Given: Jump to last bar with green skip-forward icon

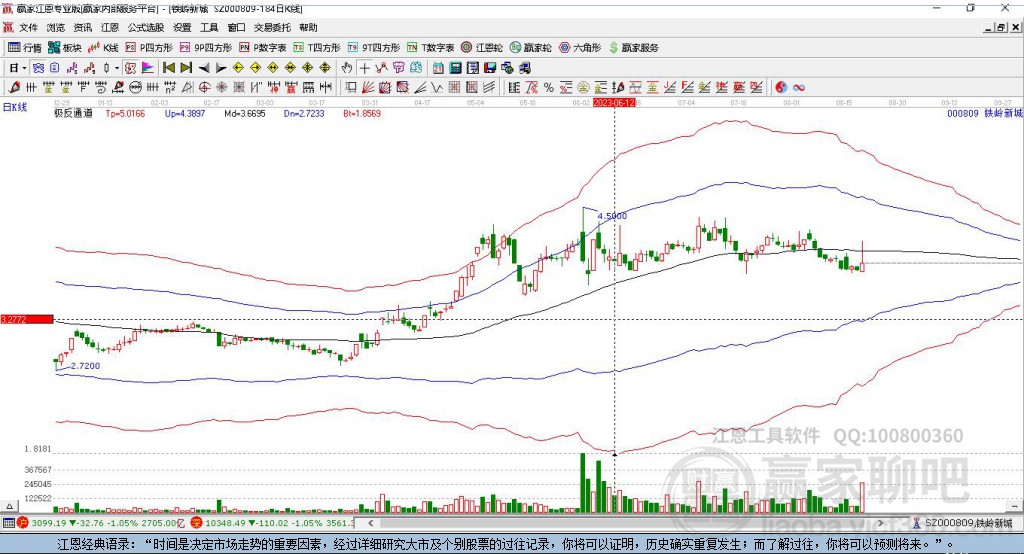Looking at the screenshot, I should click(x=186, y=68).
